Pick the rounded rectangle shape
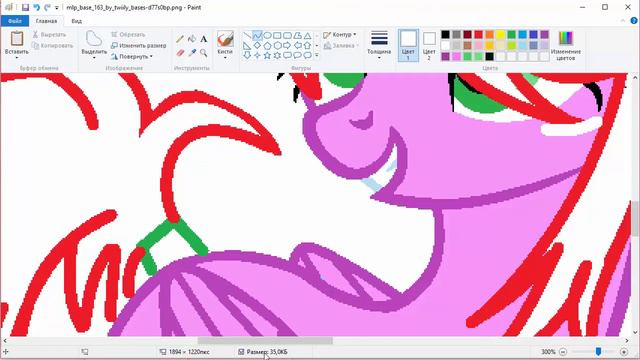The image size is (640, 360). [x=287, y=36]
